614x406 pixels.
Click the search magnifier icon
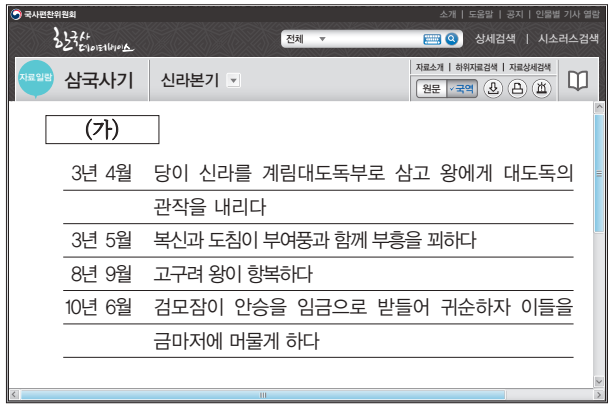click(451, 39)
